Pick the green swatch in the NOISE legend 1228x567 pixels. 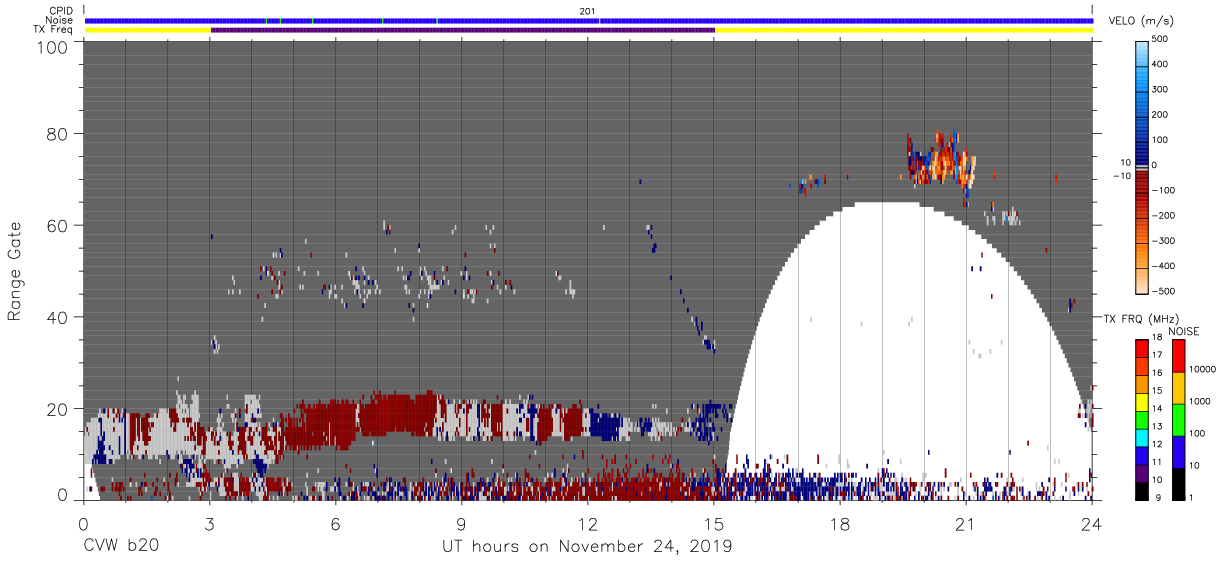tap(1179, 419)
